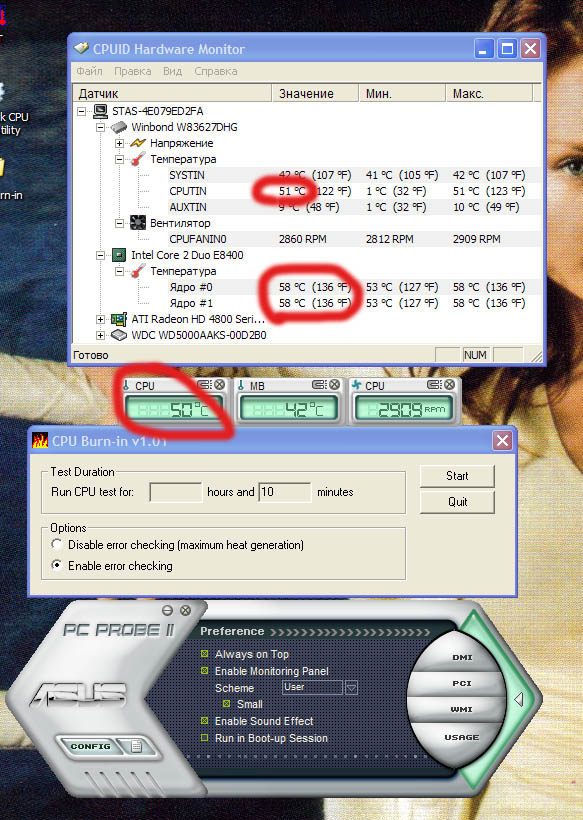This screenshot has height=820, width=583.
Task: Open the Scheme User dropdown
Action: (352, 688)
